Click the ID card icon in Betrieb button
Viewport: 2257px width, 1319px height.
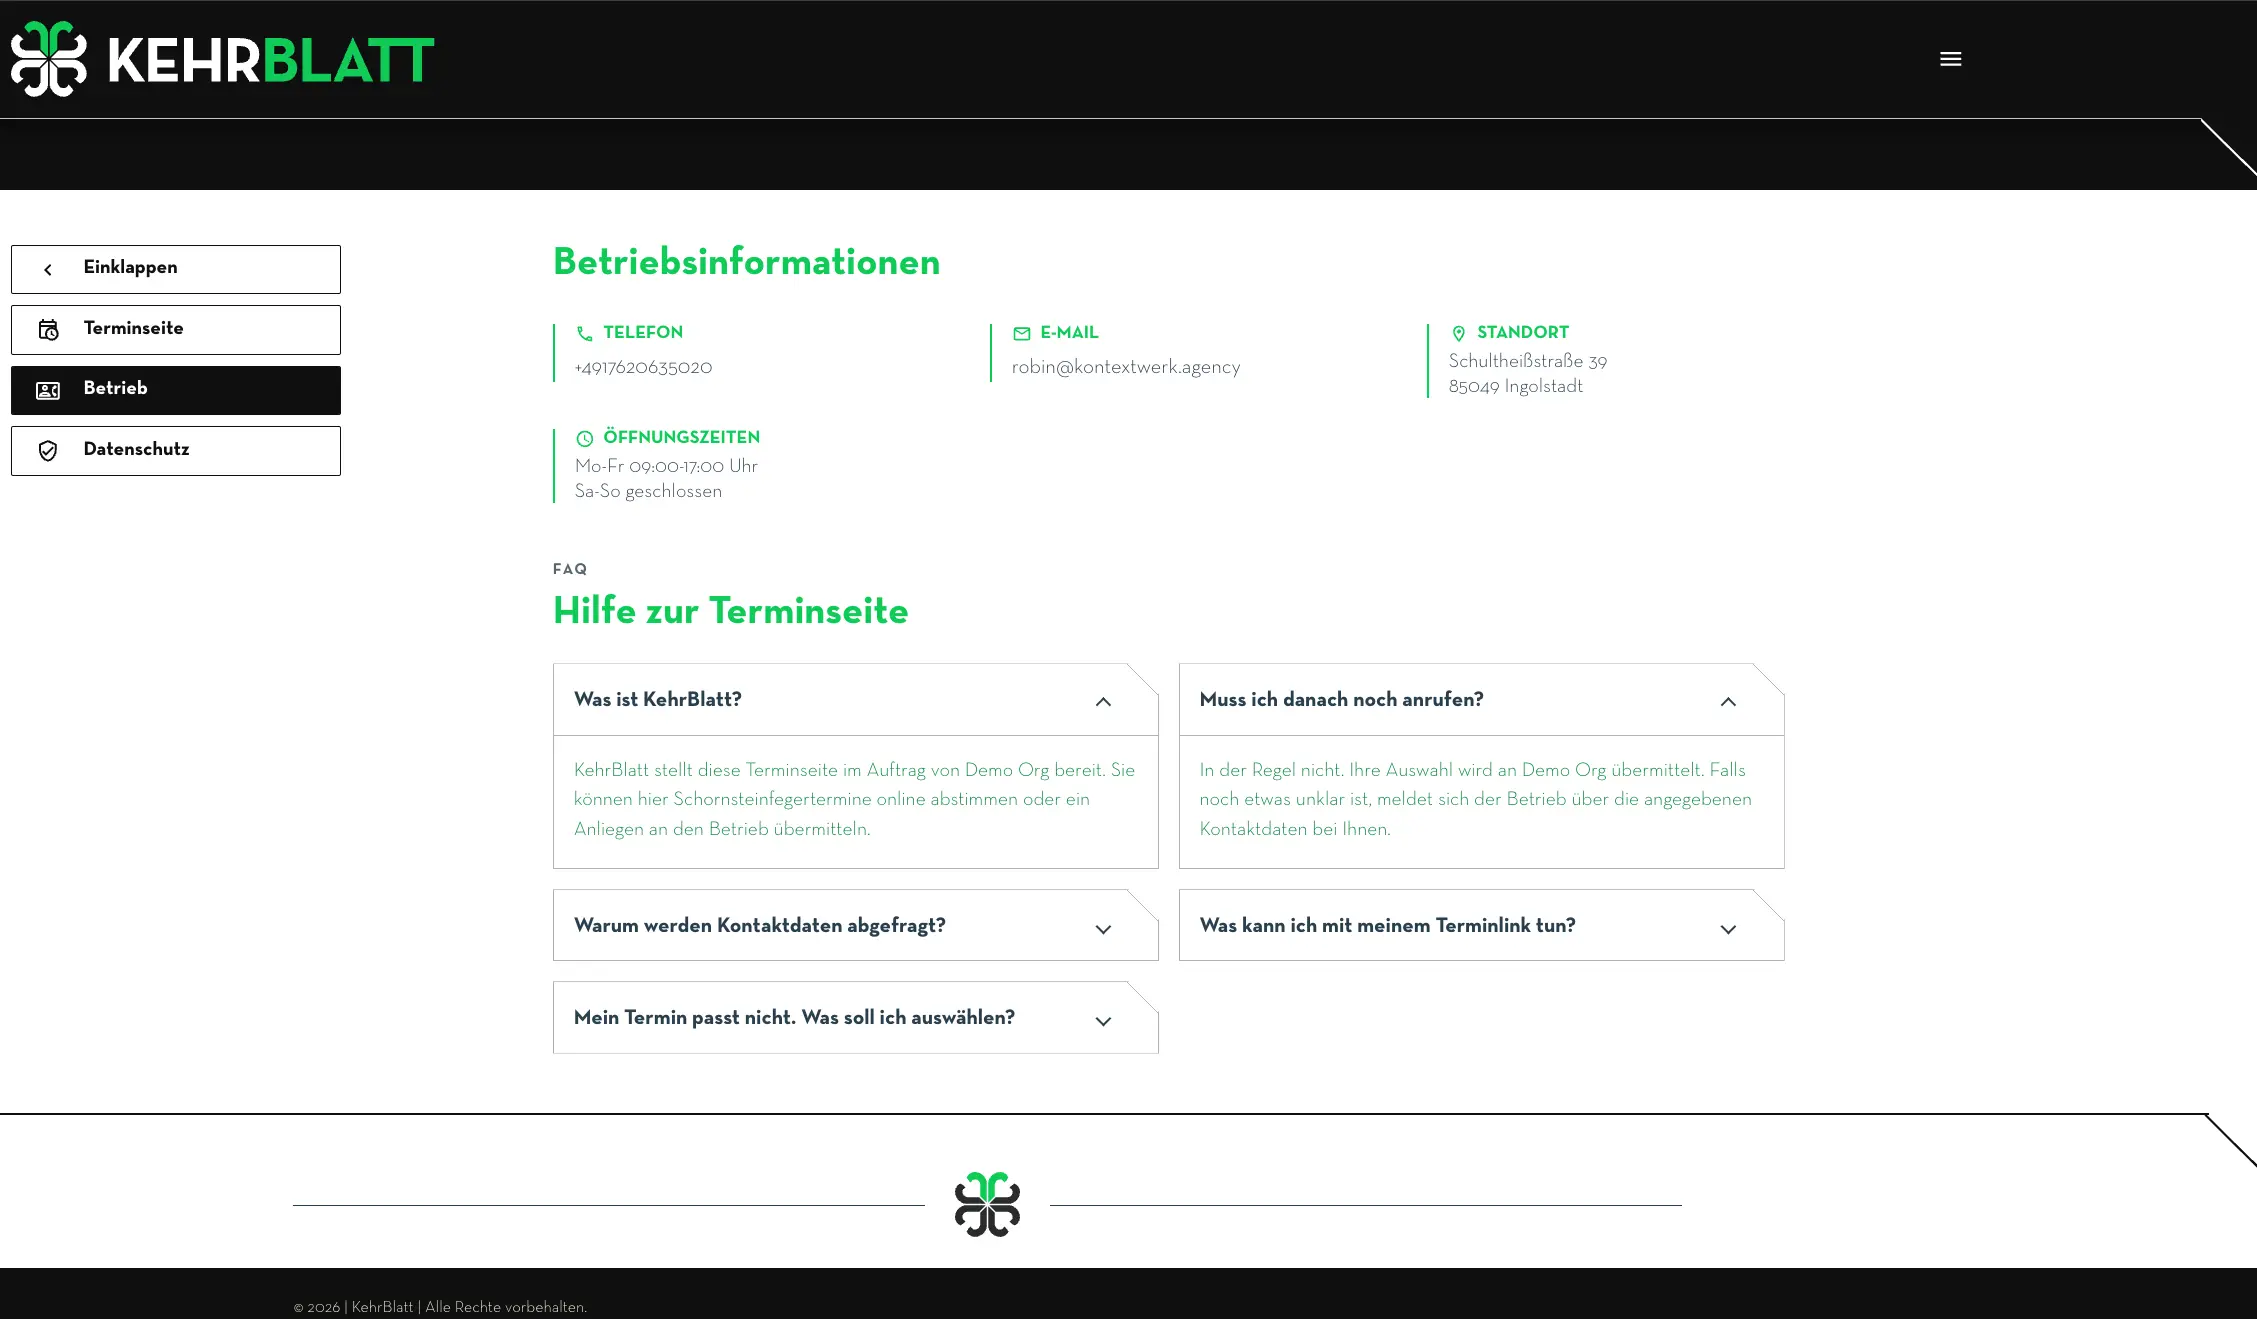48,390
